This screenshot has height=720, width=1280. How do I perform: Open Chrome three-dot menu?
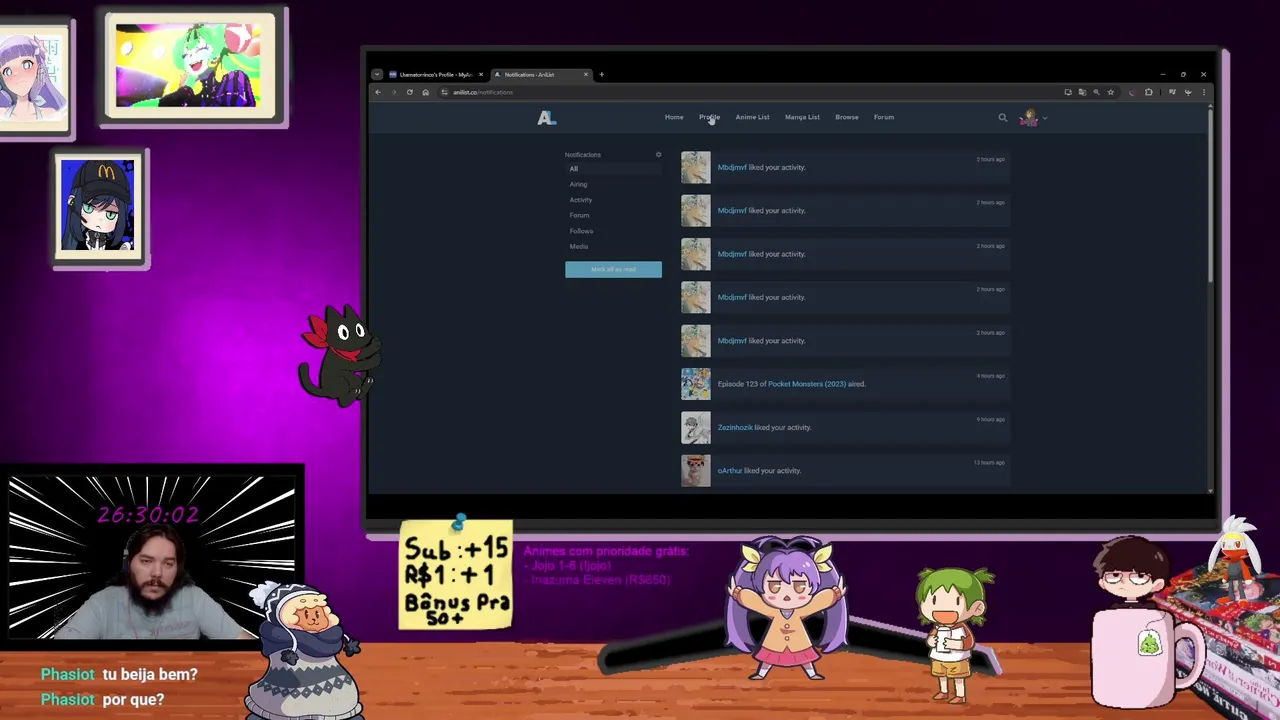coord(1203,92)
